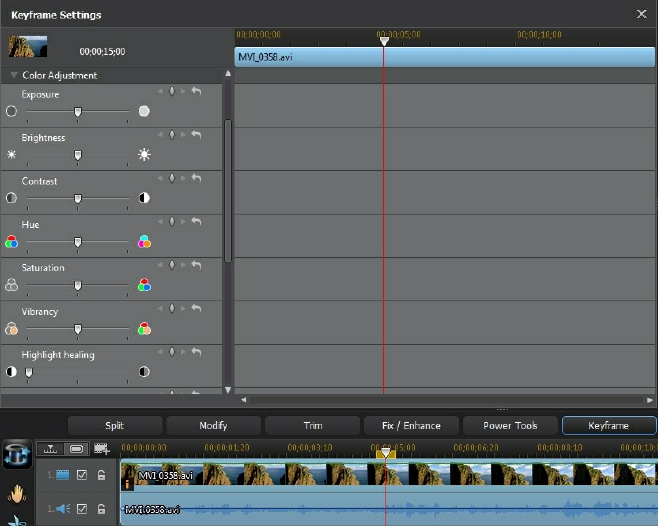Go to previous Hue keyframe
The width and height of the screenshot is (658, 526).
point(160,222)
